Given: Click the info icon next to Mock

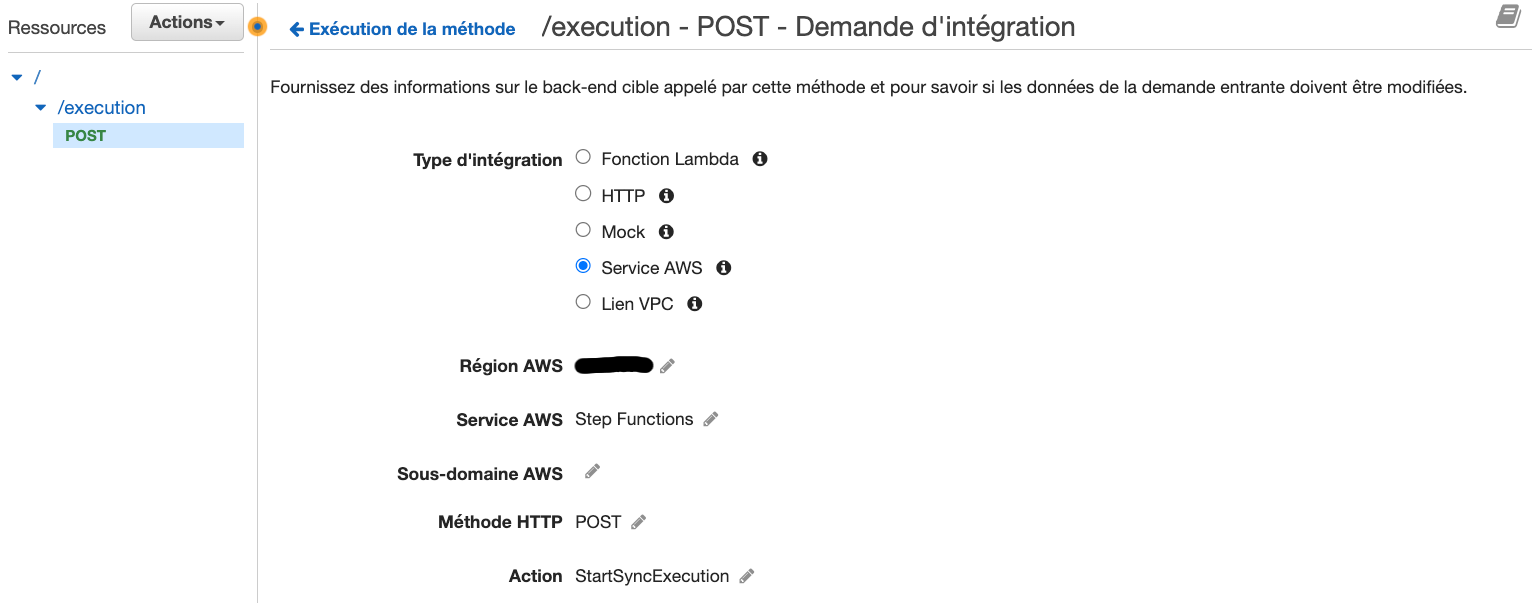Looking at the screenshot, I should pyautogui.click(x=666, y=232).
